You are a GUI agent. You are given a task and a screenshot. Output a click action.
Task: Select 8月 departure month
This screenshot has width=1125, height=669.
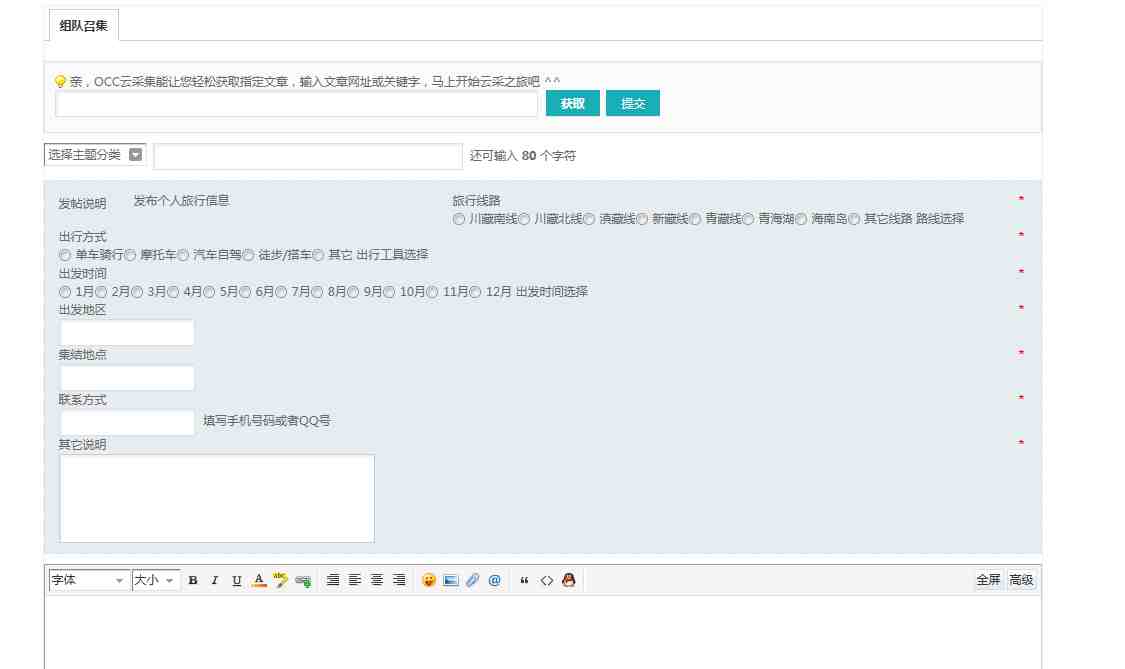pos(317,292)
